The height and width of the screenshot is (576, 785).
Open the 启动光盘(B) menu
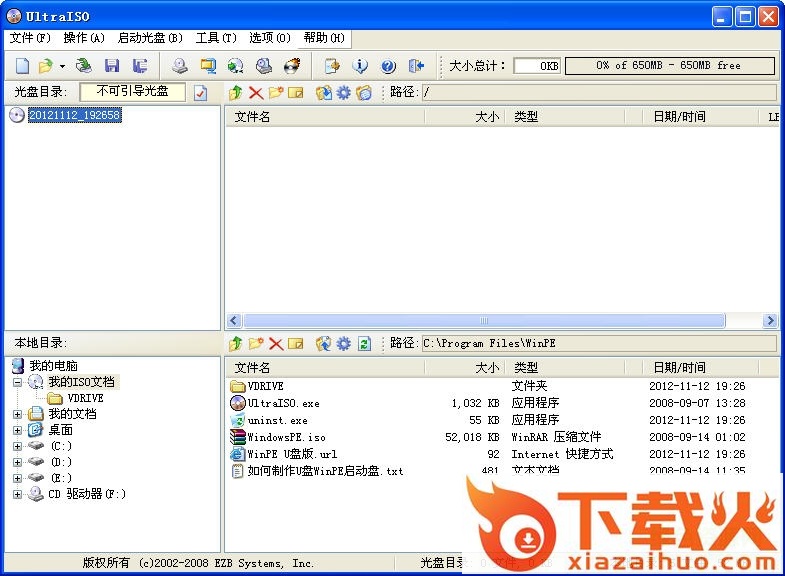(150, 38)
